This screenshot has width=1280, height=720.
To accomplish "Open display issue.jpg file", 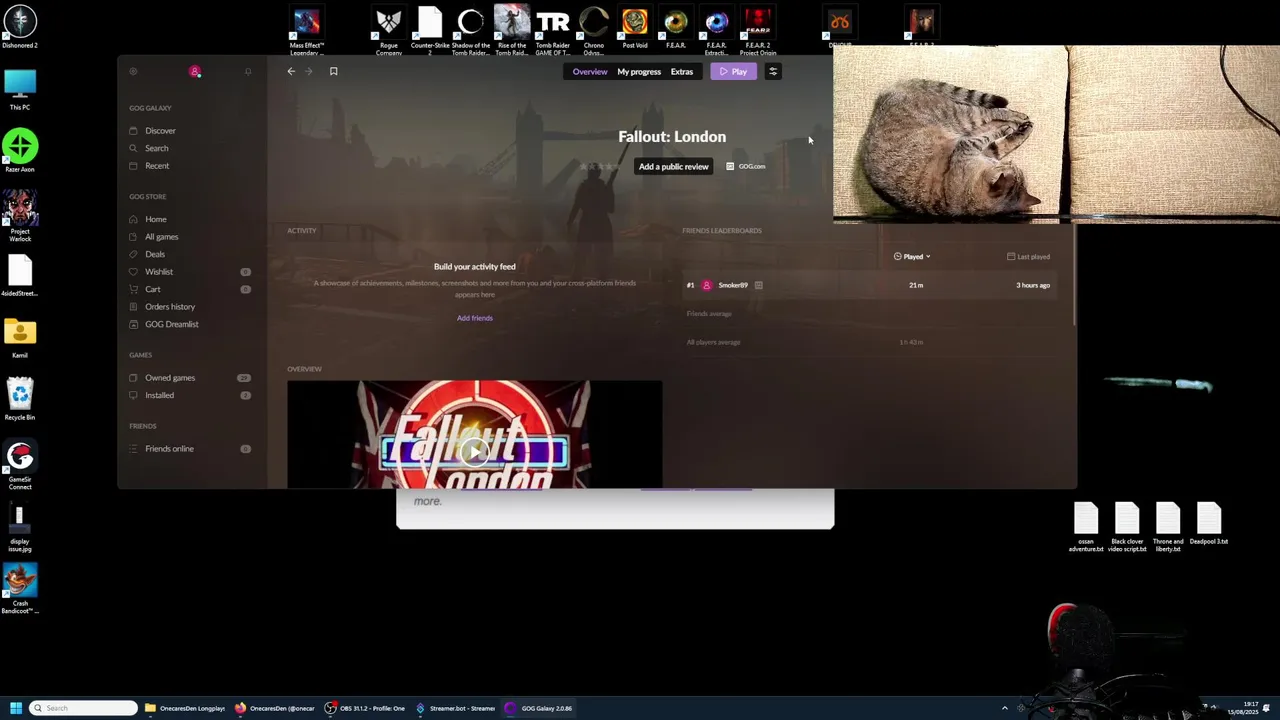I will pos(20,527).
